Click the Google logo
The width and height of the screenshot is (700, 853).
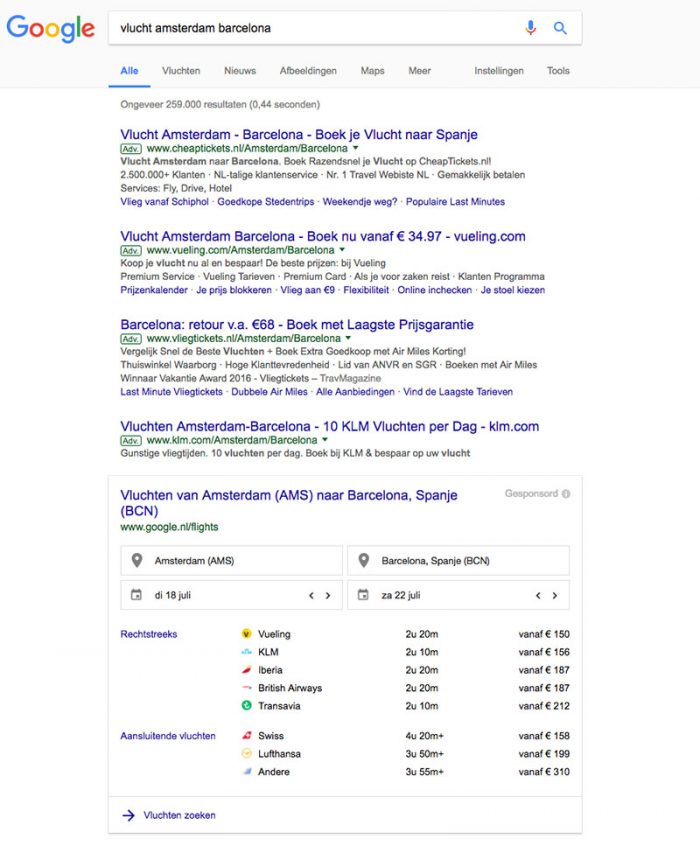coord(50,29)
